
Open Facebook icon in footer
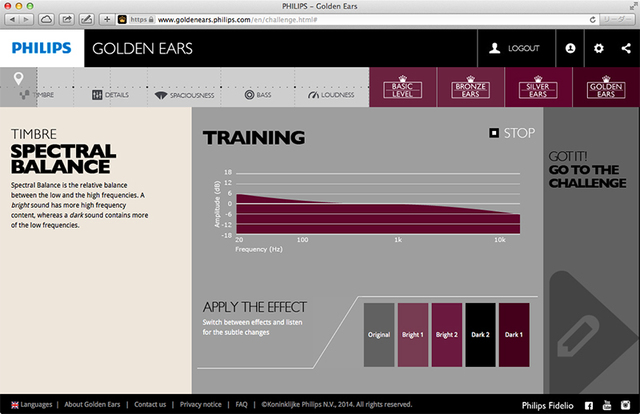589,405
